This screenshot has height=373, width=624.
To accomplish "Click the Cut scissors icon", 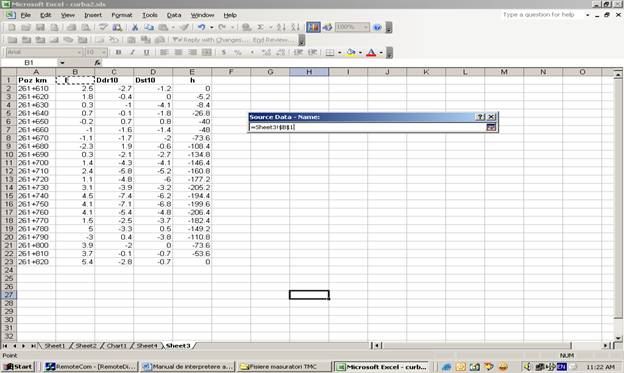I will click(x=135, y=27).
